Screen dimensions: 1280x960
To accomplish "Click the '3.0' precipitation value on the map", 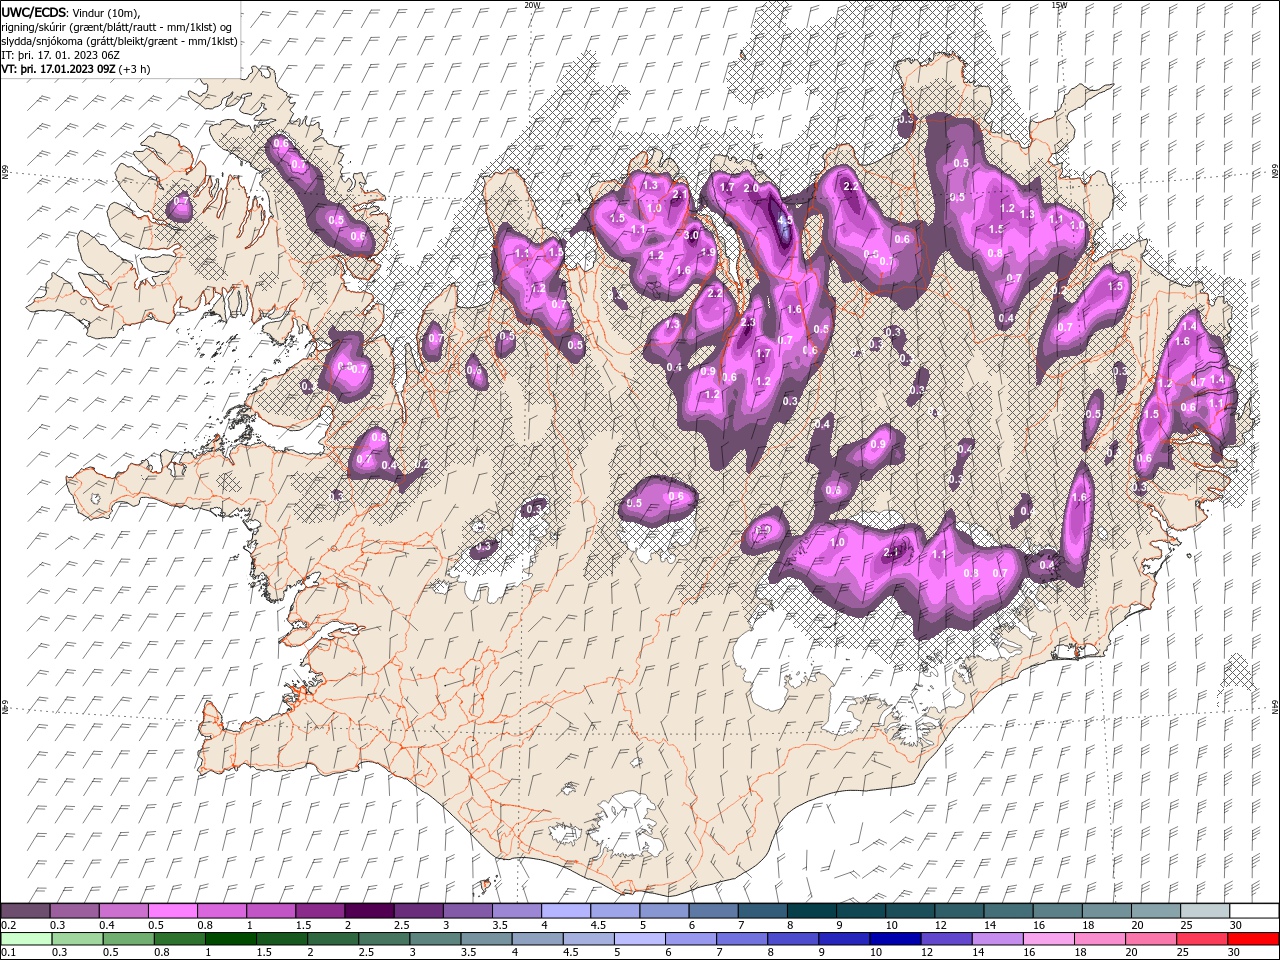I will [692, 235].
